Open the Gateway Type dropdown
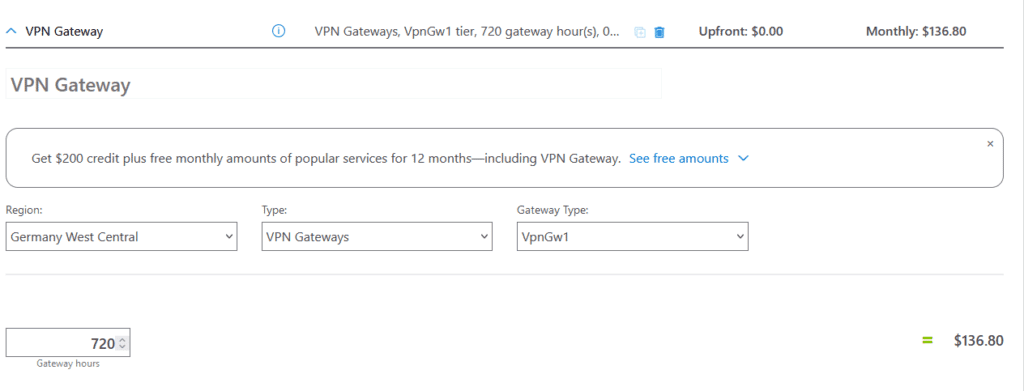Screen dimensions: 1024x391 tap(632, 236)
